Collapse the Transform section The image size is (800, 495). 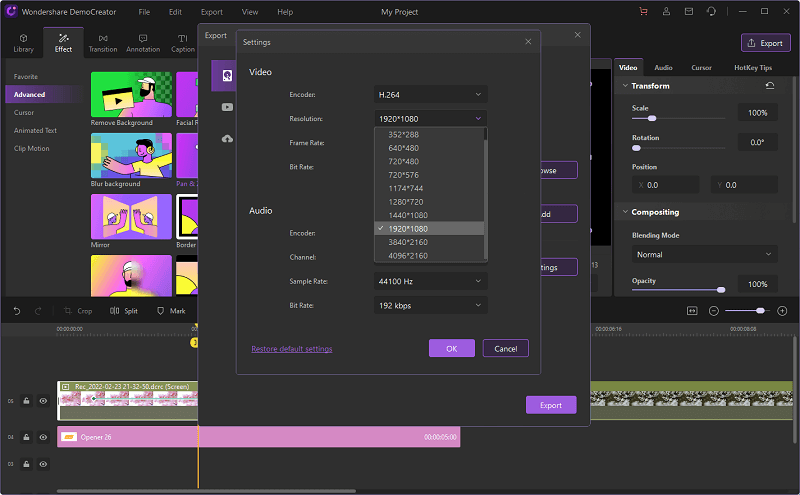click(x=625, y=86)
